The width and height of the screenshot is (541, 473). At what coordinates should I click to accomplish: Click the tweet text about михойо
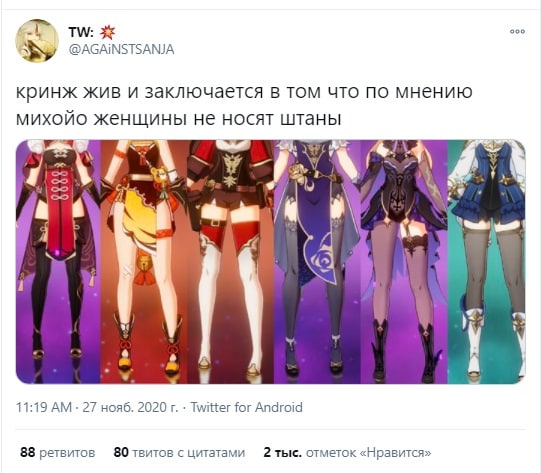[x=244, y=105]
